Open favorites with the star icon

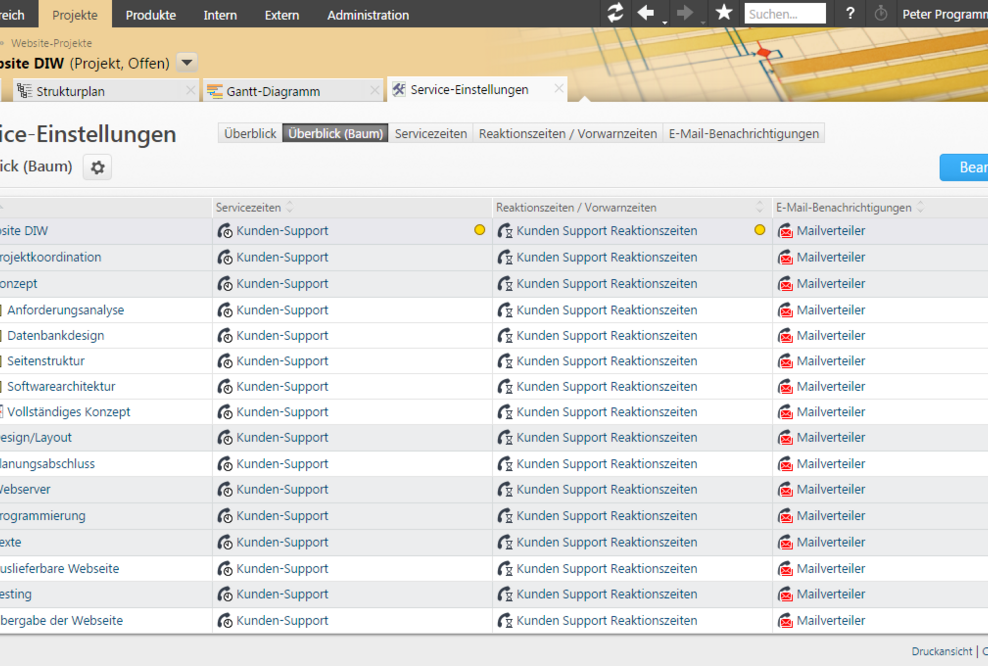724,13
